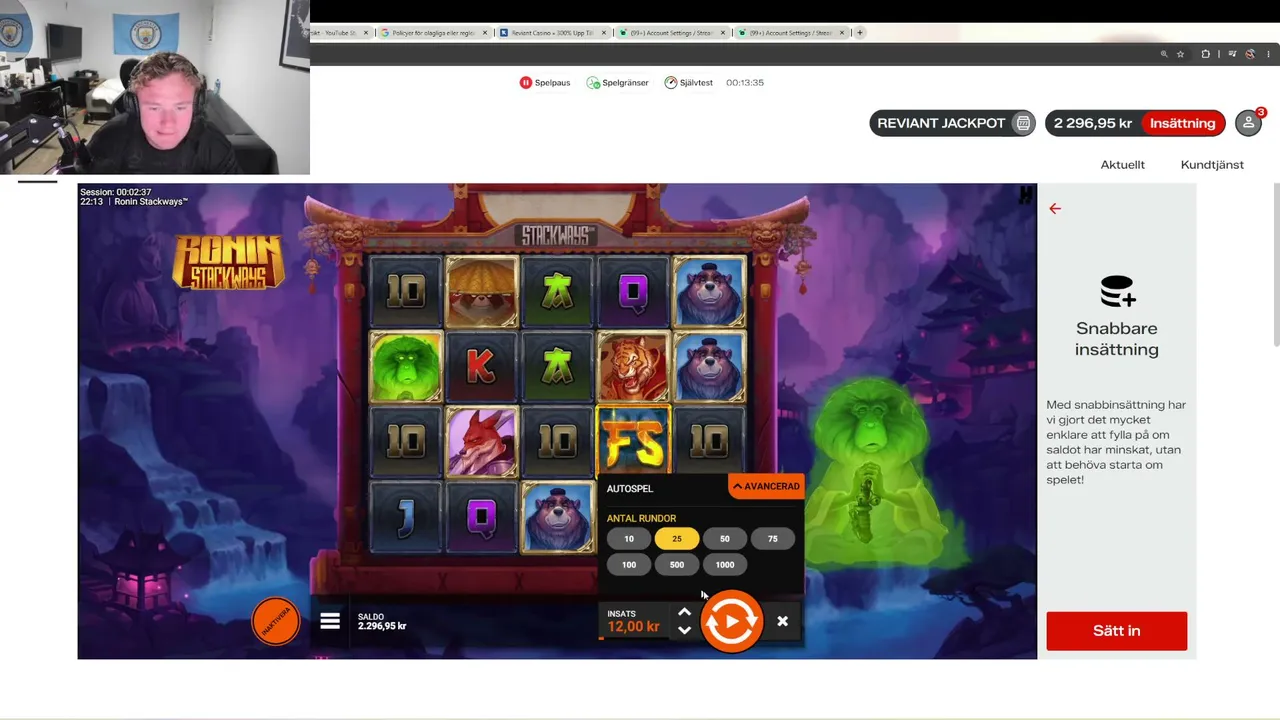
Task: Decrease the bet with the down arrow
Action: tap(684, 630)
